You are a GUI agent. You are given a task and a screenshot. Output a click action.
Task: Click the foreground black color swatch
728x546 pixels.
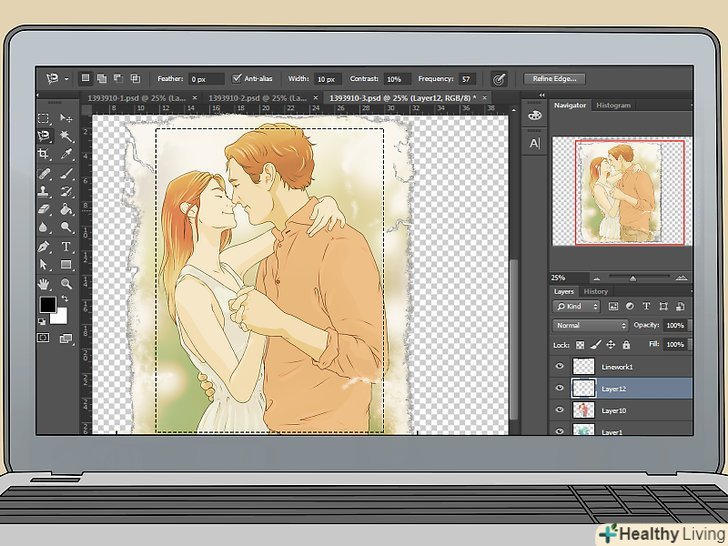click(47, 305)
